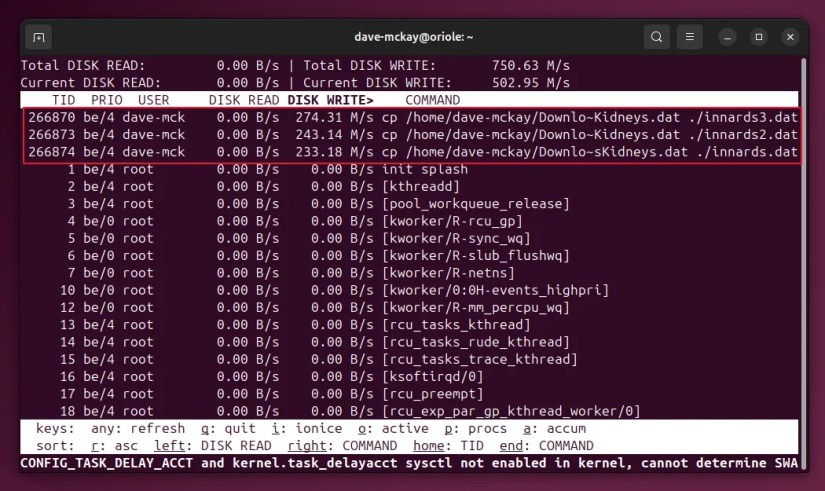Screen dimensions: 825x491
Task: Click the [kworker/R-netns] entry
Action: [448, 274]
